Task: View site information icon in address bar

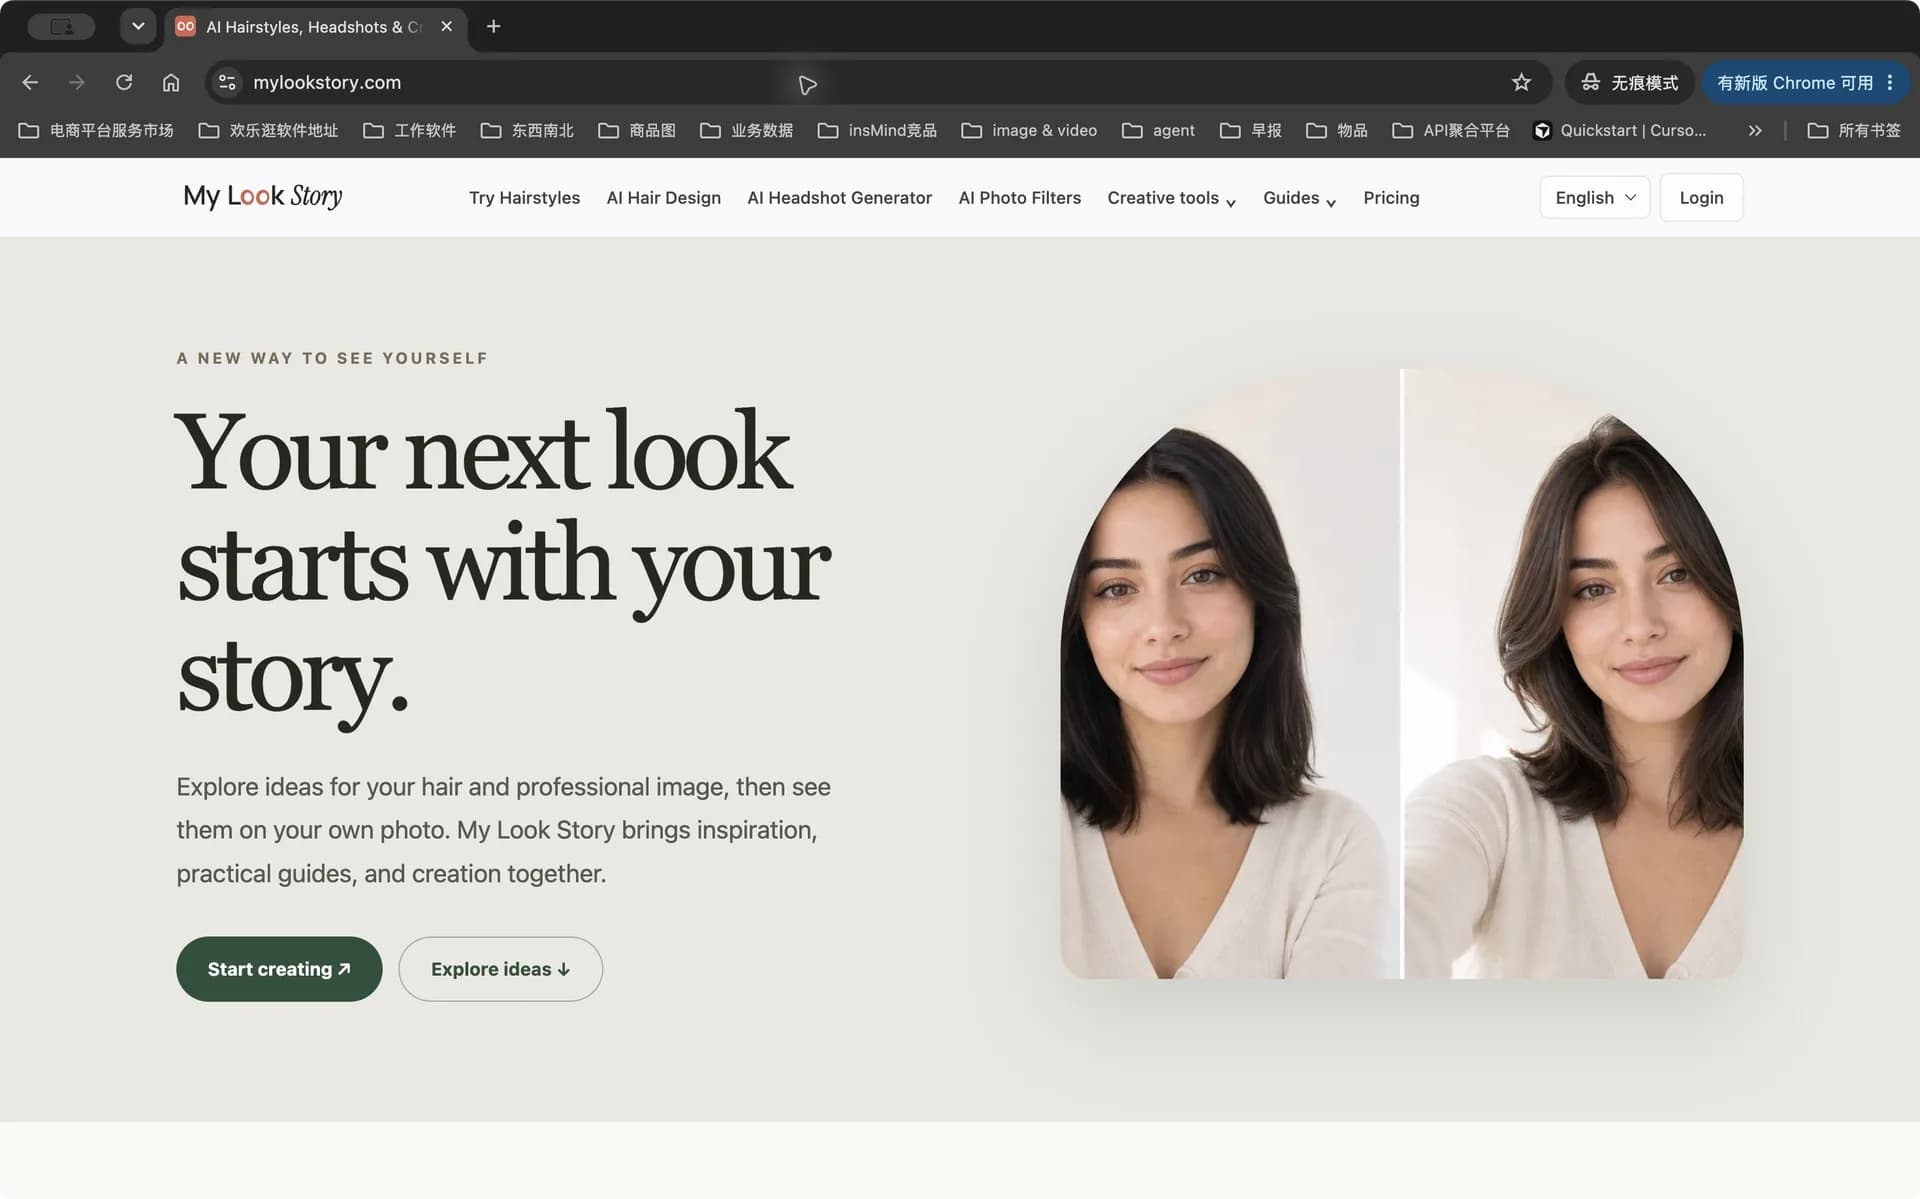Action: [x=228, y=82]
